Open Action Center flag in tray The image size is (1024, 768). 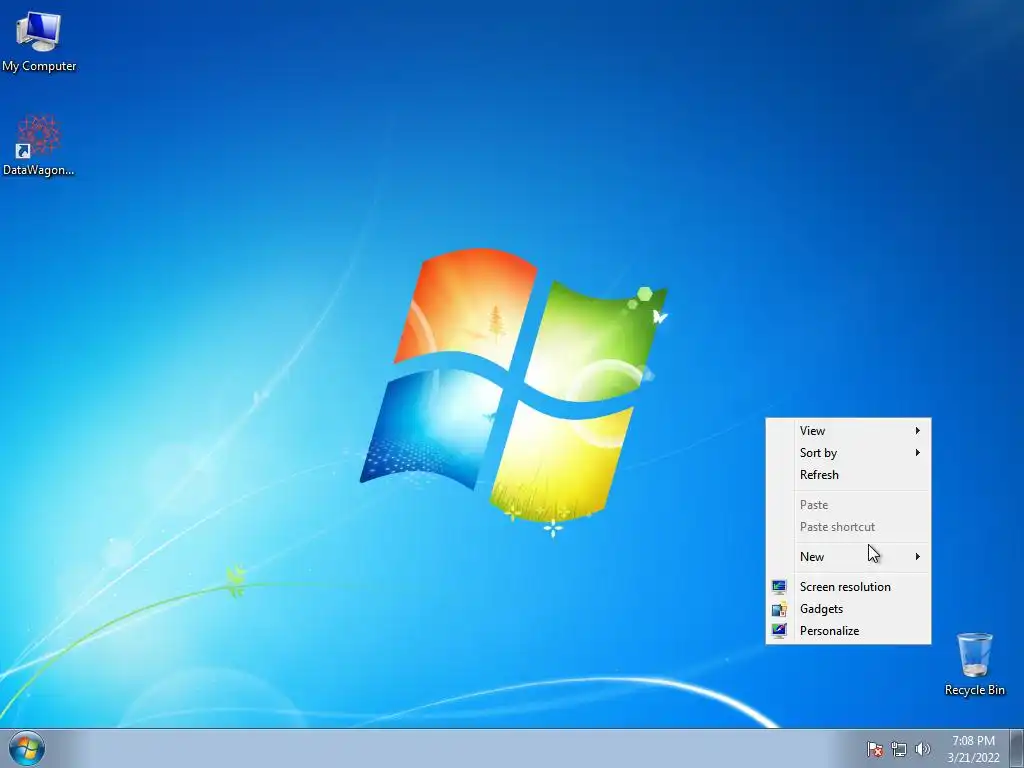[x=874, y=749]
